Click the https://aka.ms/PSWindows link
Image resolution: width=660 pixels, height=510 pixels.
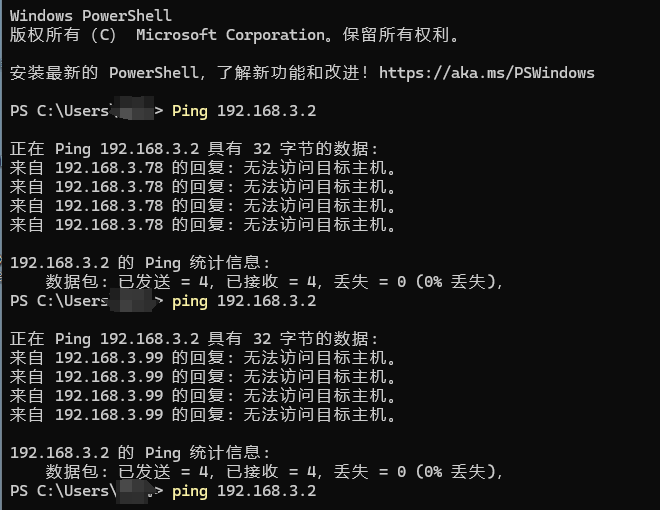pos(487,73)
